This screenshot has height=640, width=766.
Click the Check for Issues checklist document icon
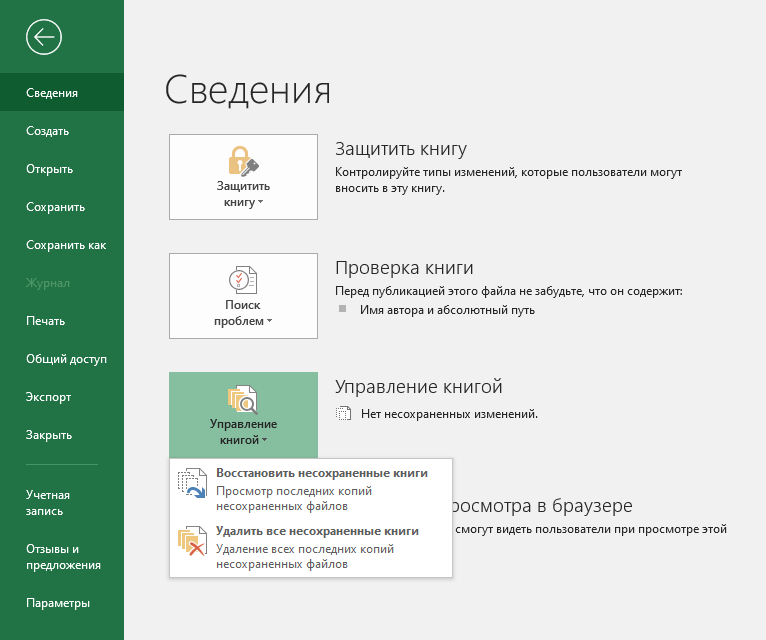243,279
